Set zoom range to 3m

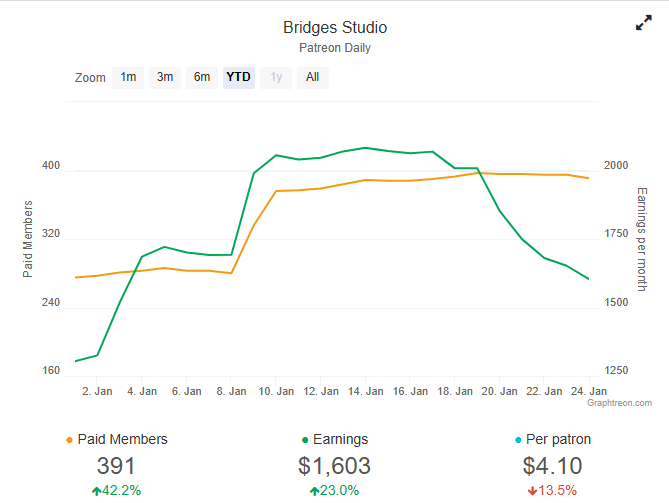(x=165, y=78)
